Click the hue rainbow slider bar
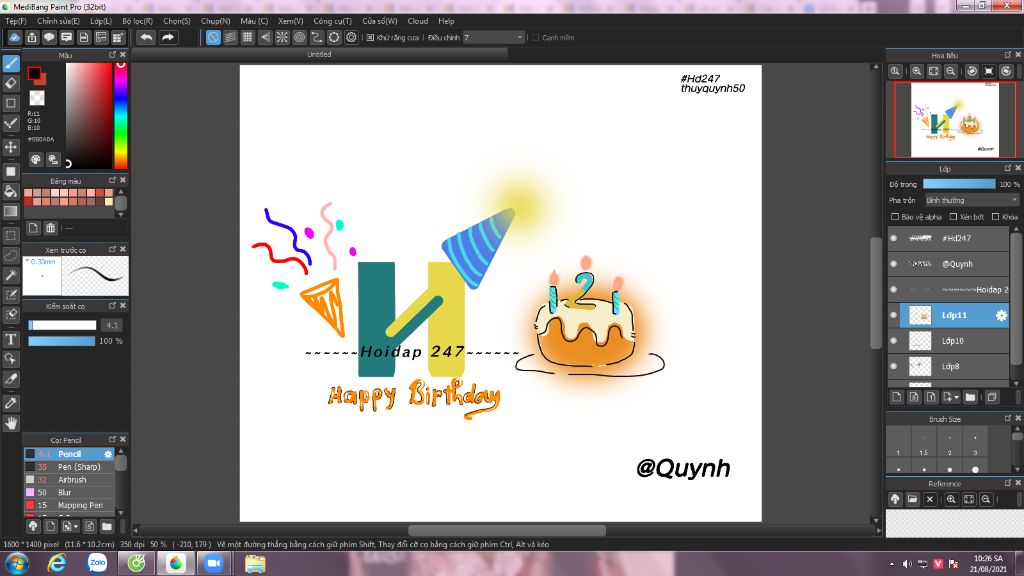The width and height of the screenshot is (1024, 576). [x=121, y=116]
